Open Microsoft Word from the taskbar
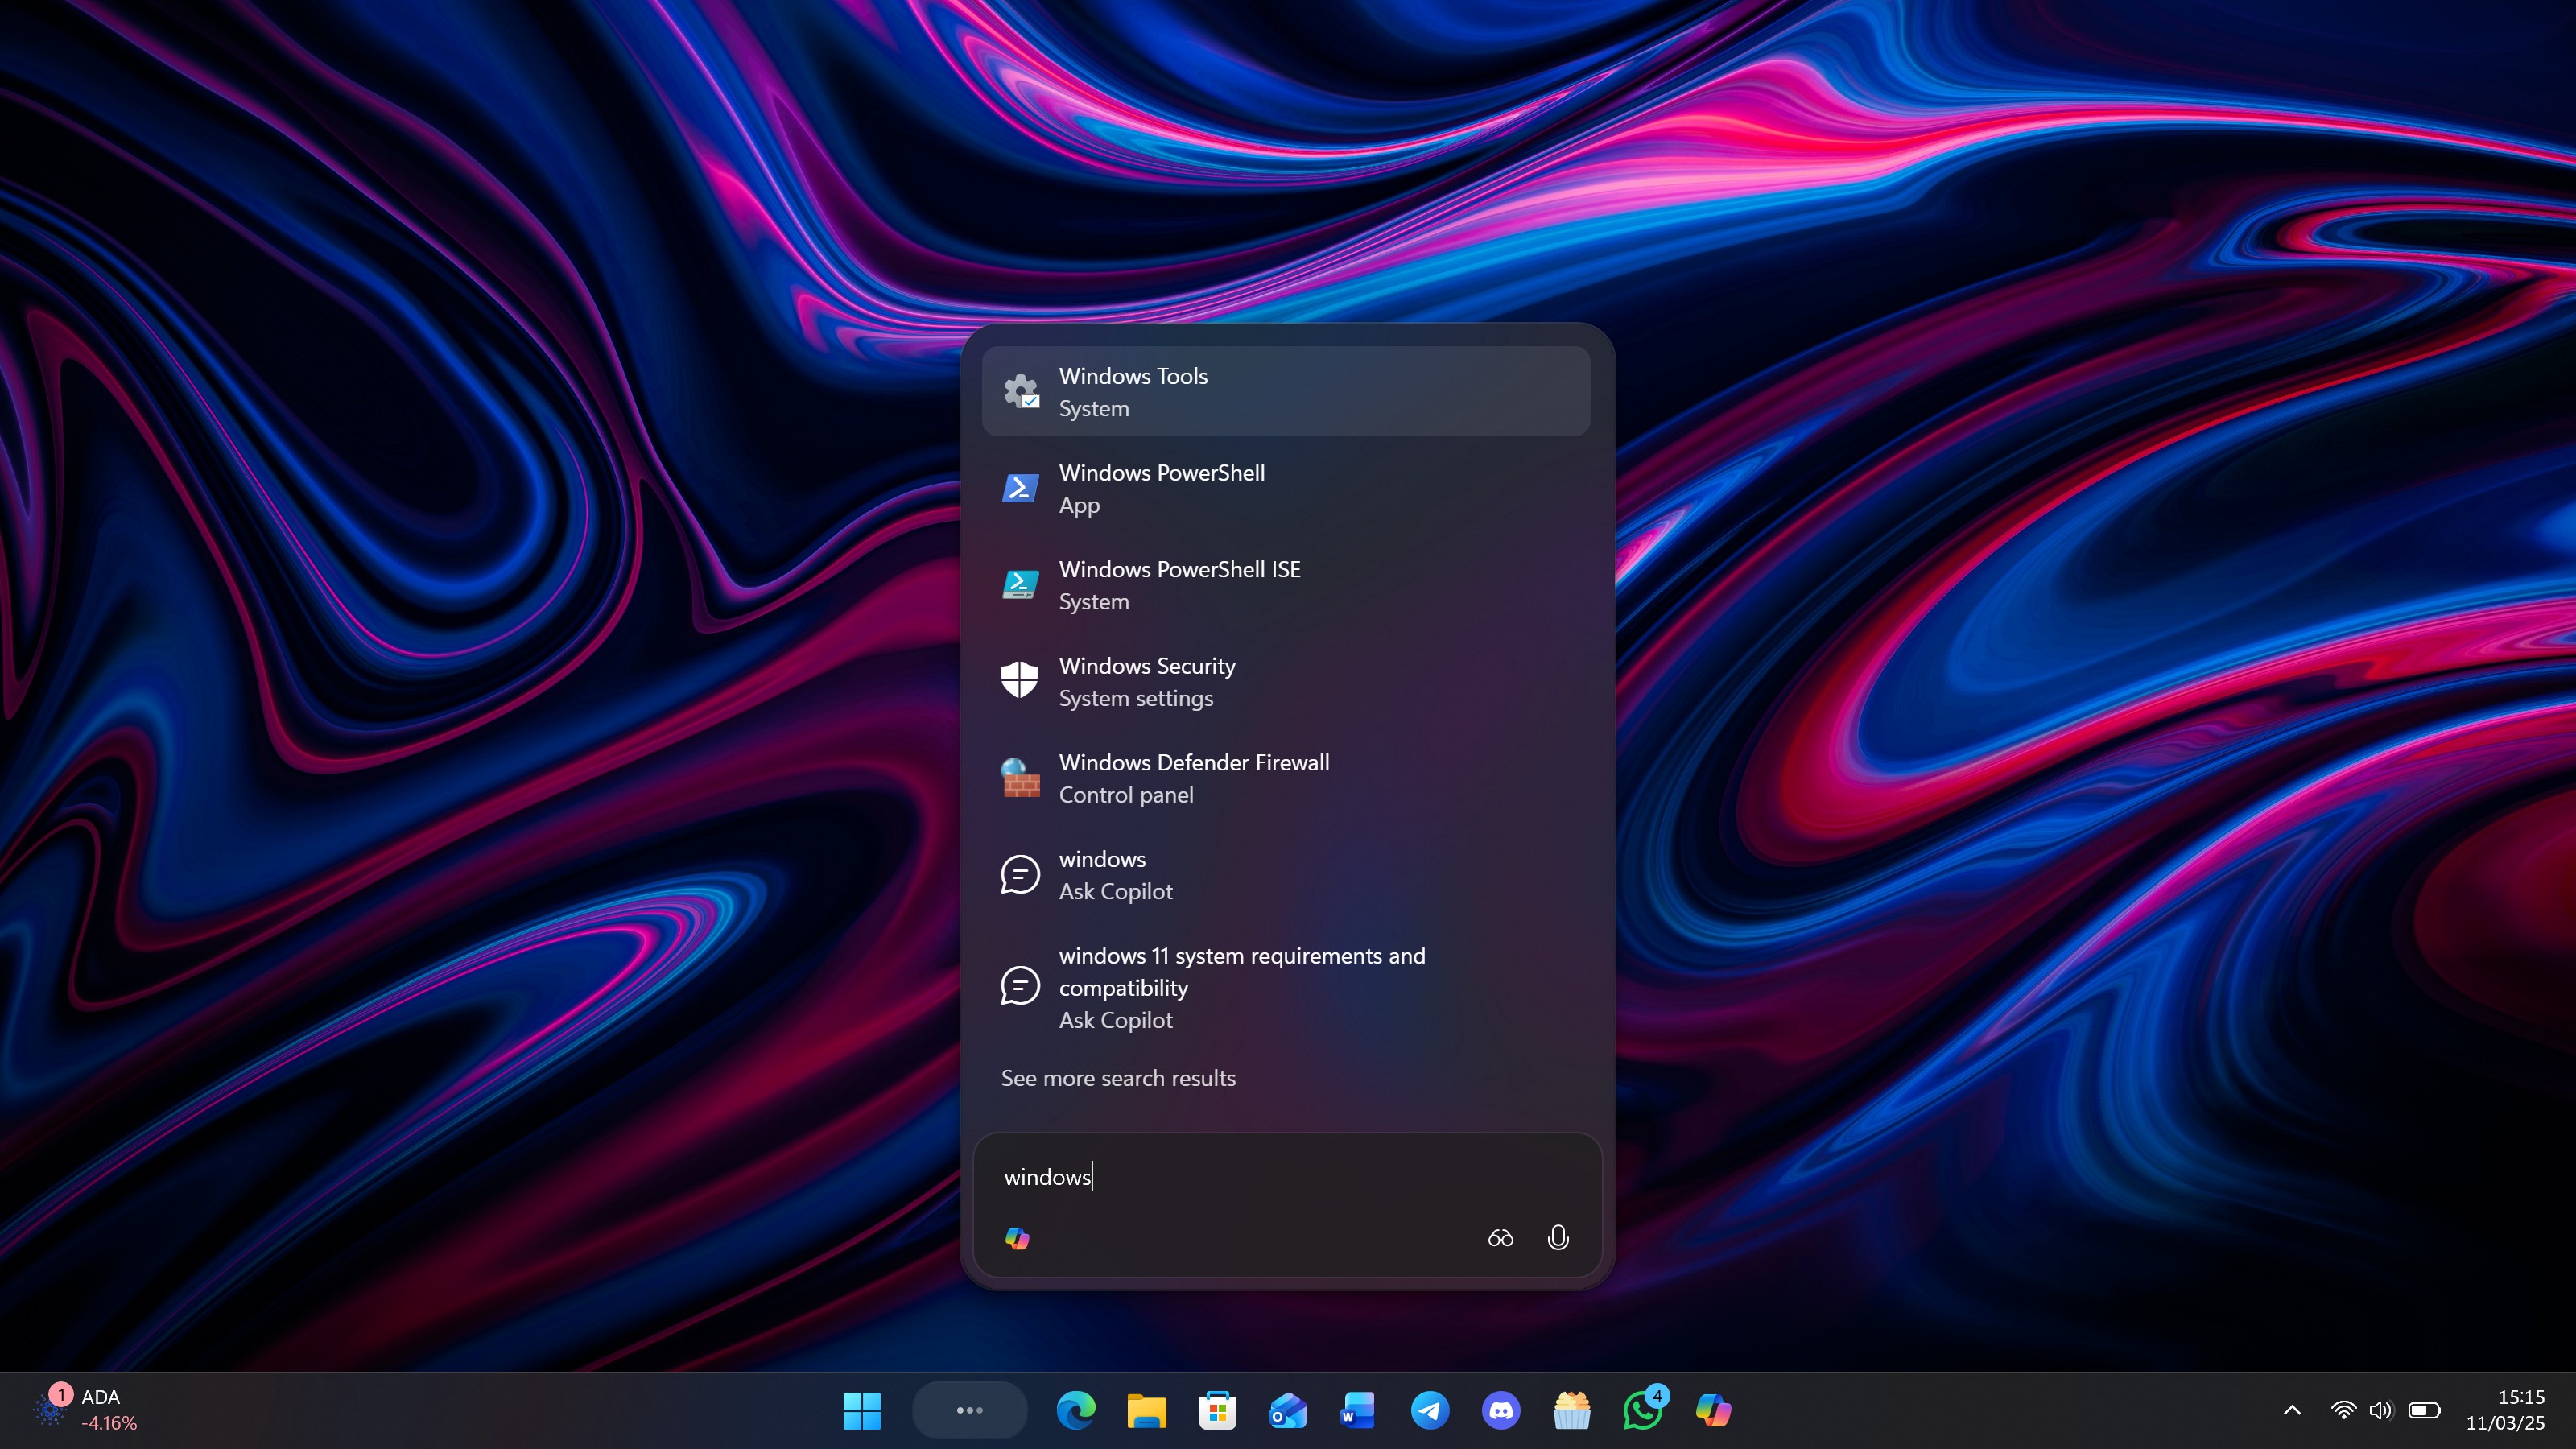 (1358, 1410)
